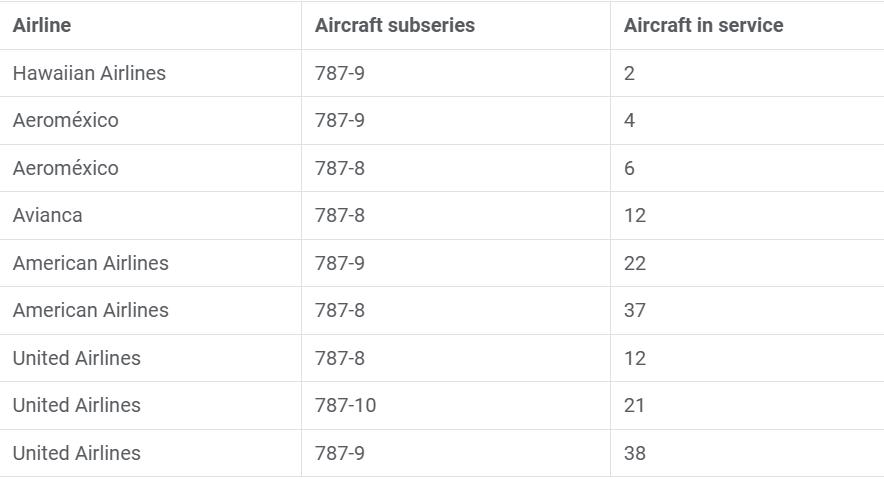Click the 787-10 subseries cell
This screenshot has width=884, height=489.
click(345, 405)
